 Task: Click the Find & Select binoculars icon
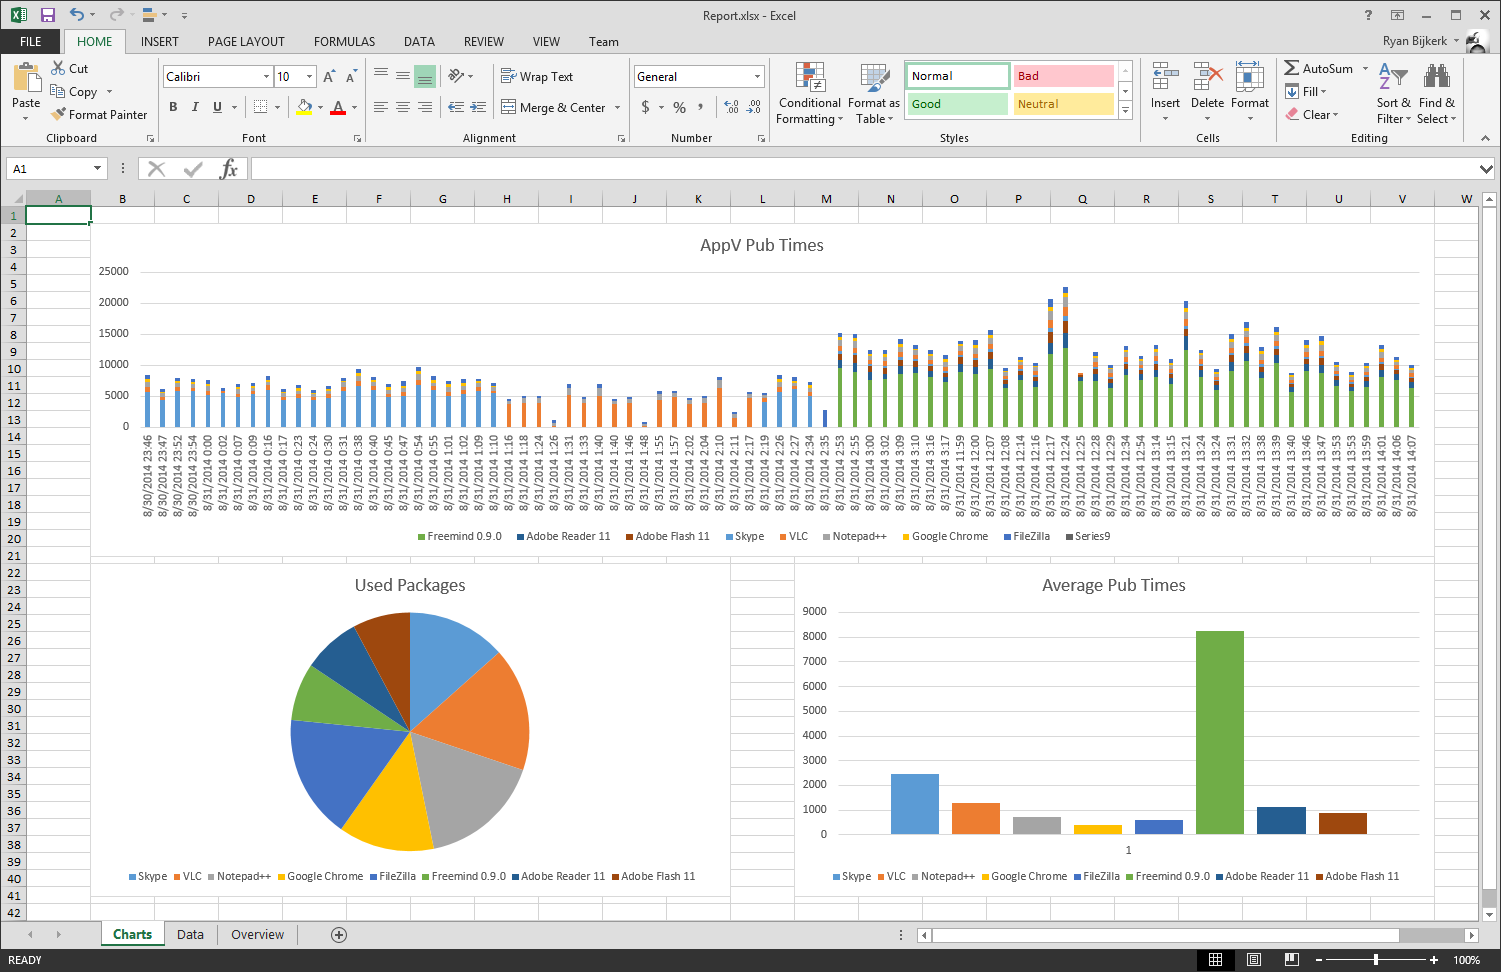1437,77
